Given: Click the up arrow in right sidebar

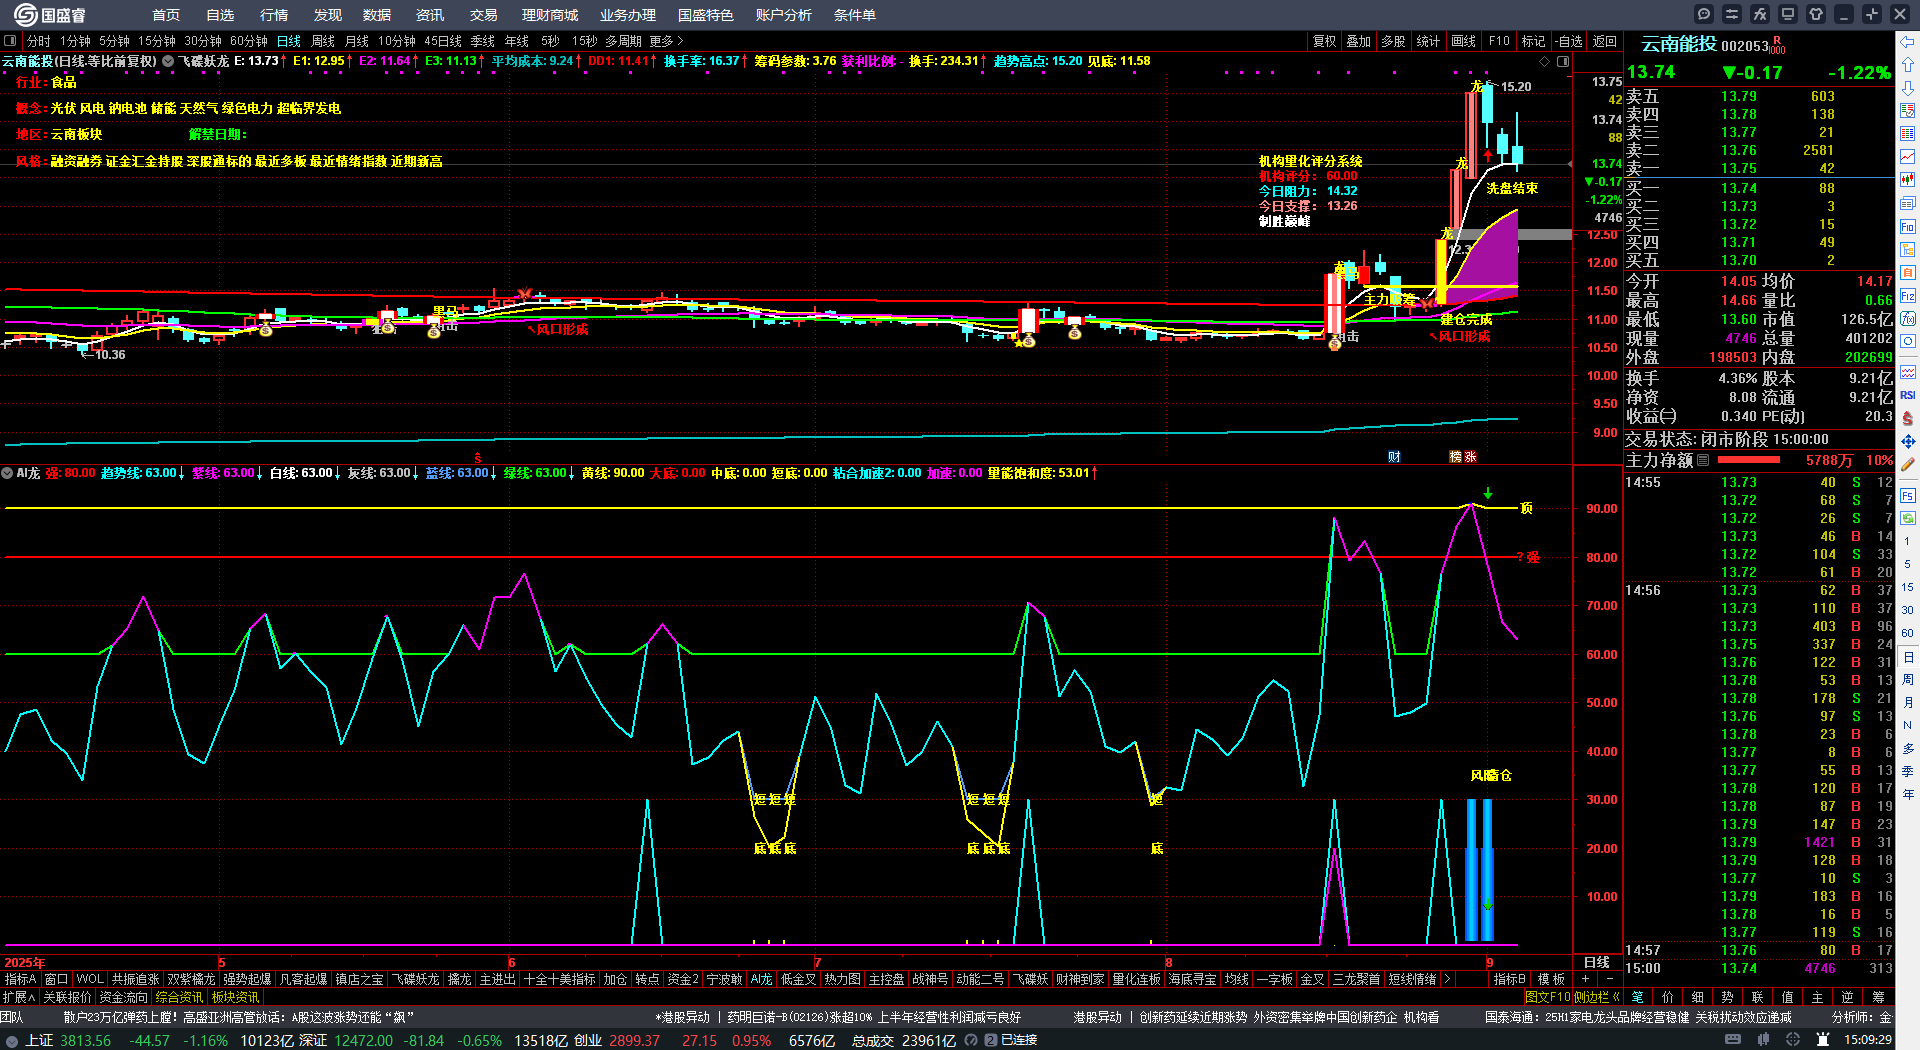Looking at the screenshot, I should (x=1908, y=65).
